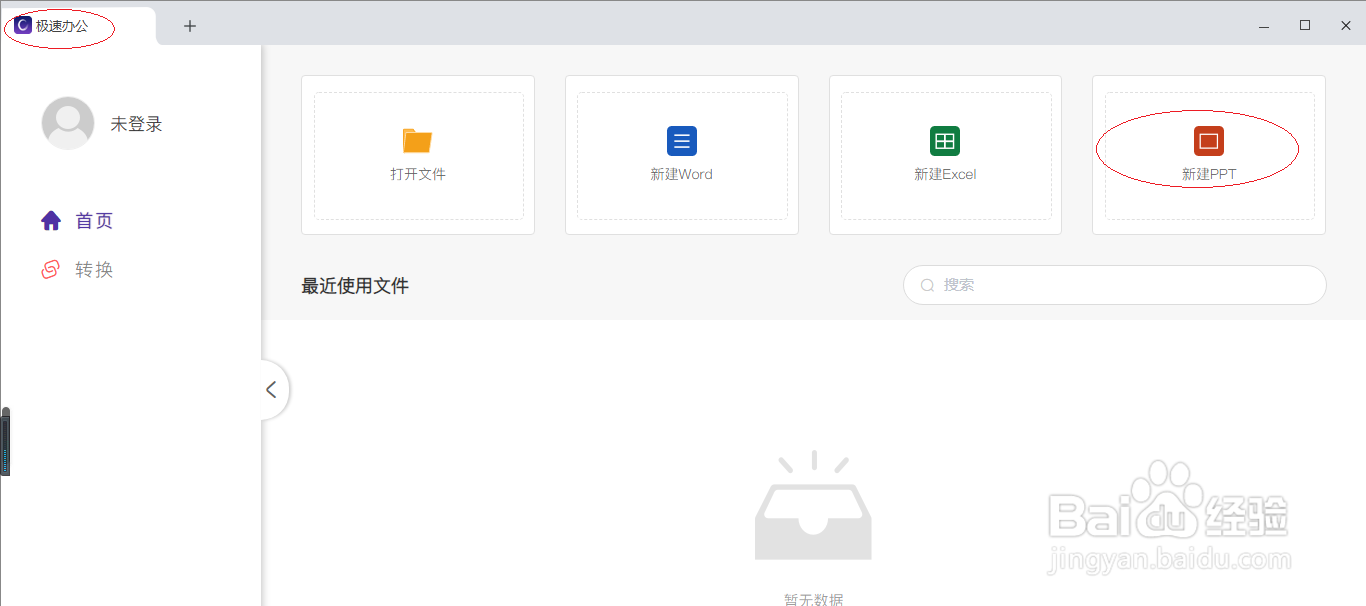This screenshot has width=1366, height=606.
Task: Click the search magnifier icon
Action: coord(927,285)
